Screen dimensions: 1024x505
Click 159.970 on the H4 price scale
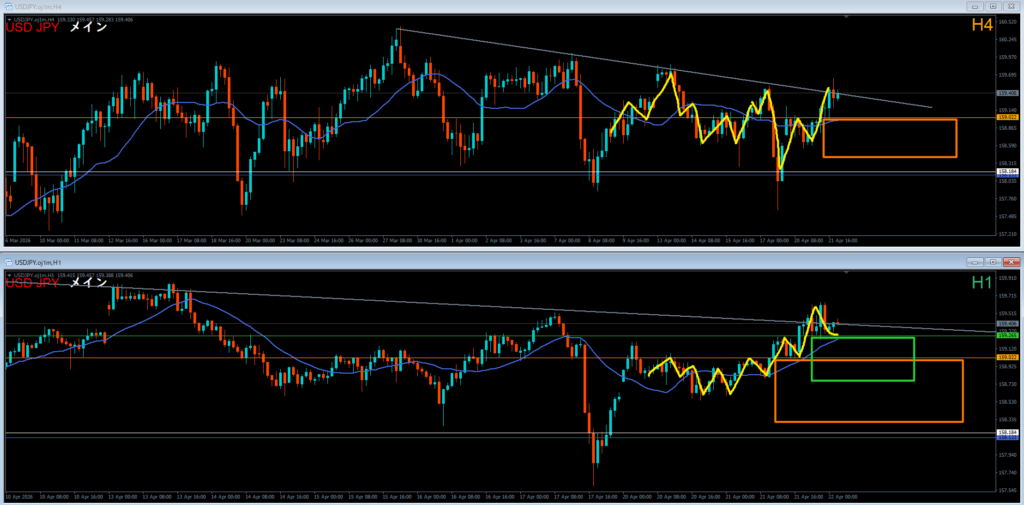pyautogui.click(x=1006, y=57)
